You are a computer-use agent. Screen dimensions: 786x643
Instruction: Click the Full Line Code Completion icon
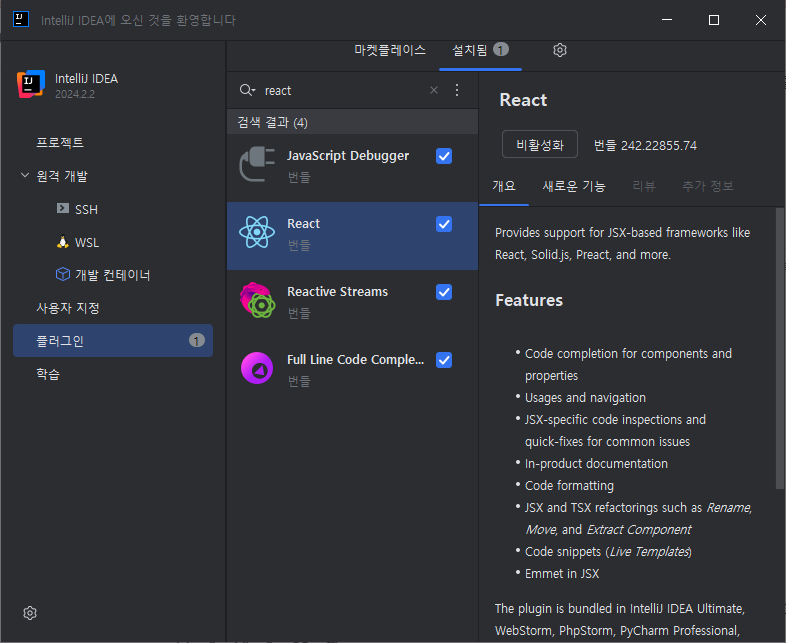point(257,368)
